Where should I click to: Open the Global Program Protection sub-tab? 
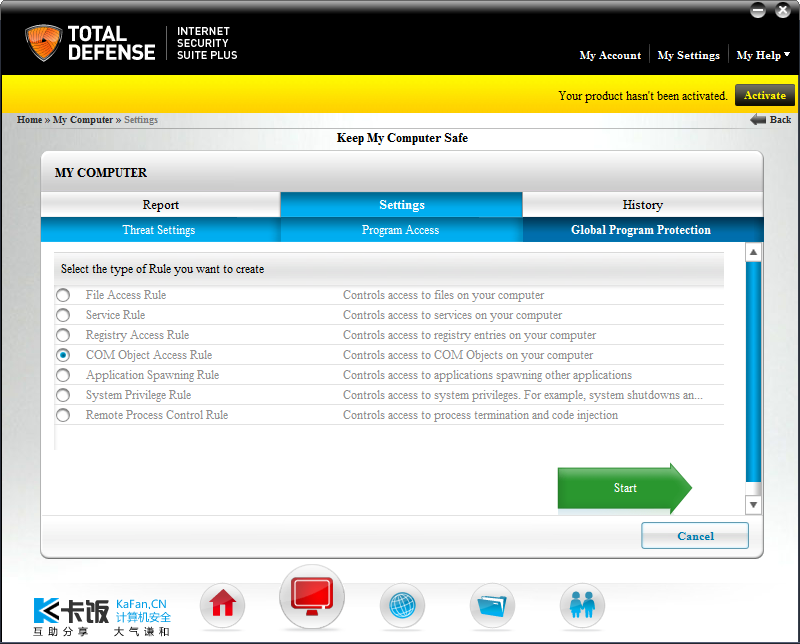point(643,230)
